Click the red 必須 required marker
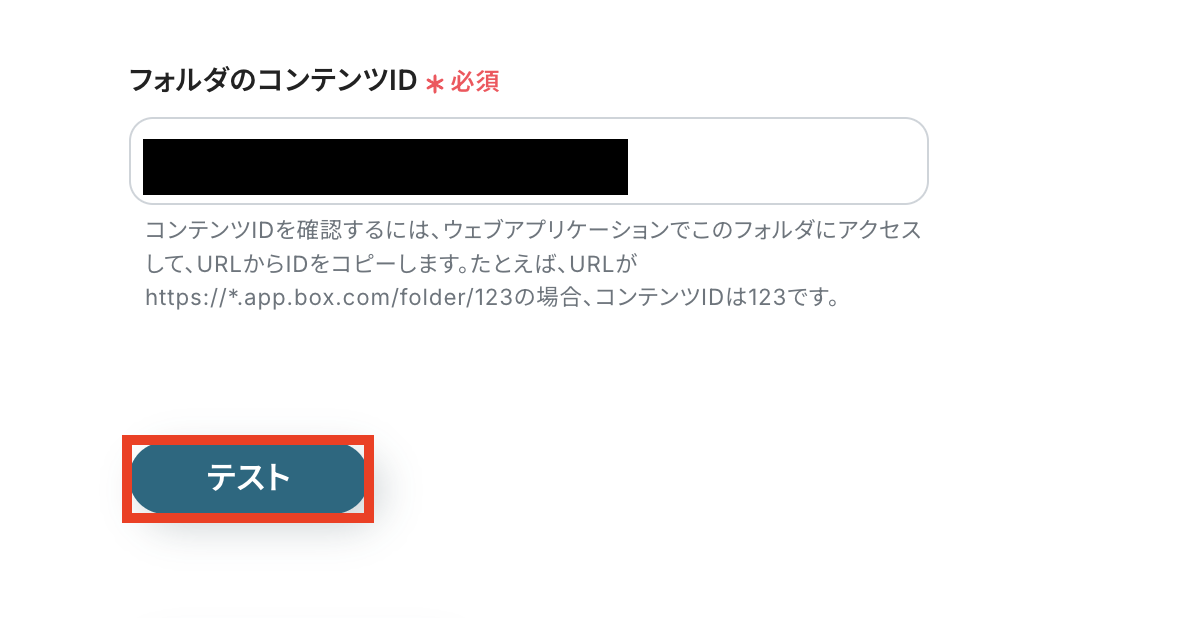Viewport: 1186px width, 618px height. (475, 81)
